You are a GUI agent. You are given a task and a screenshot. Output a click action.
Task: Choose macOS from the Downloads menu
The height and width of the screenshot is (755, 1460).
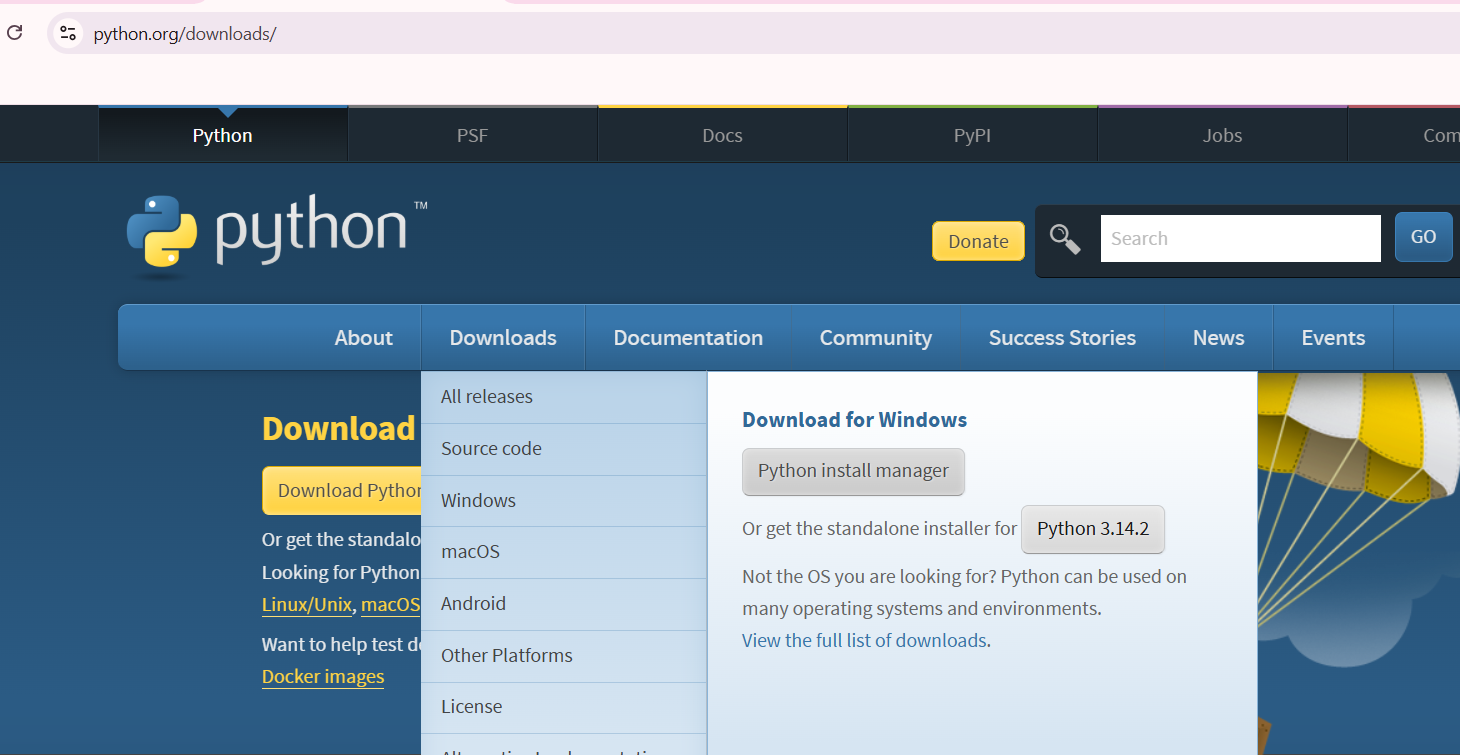(x=470, y=552)
